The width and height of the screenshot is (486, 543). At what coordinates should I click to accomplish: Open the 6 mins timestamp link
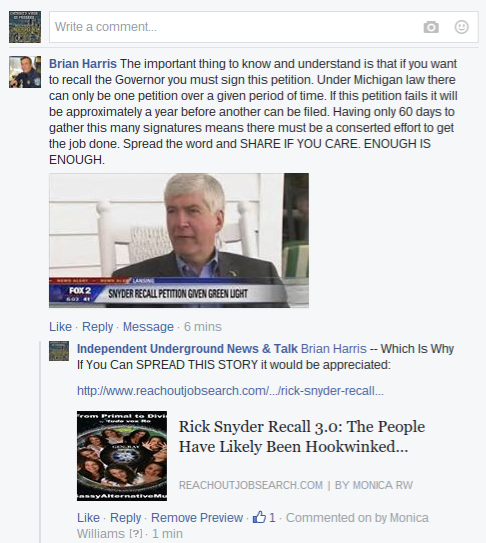click(203, 327)
